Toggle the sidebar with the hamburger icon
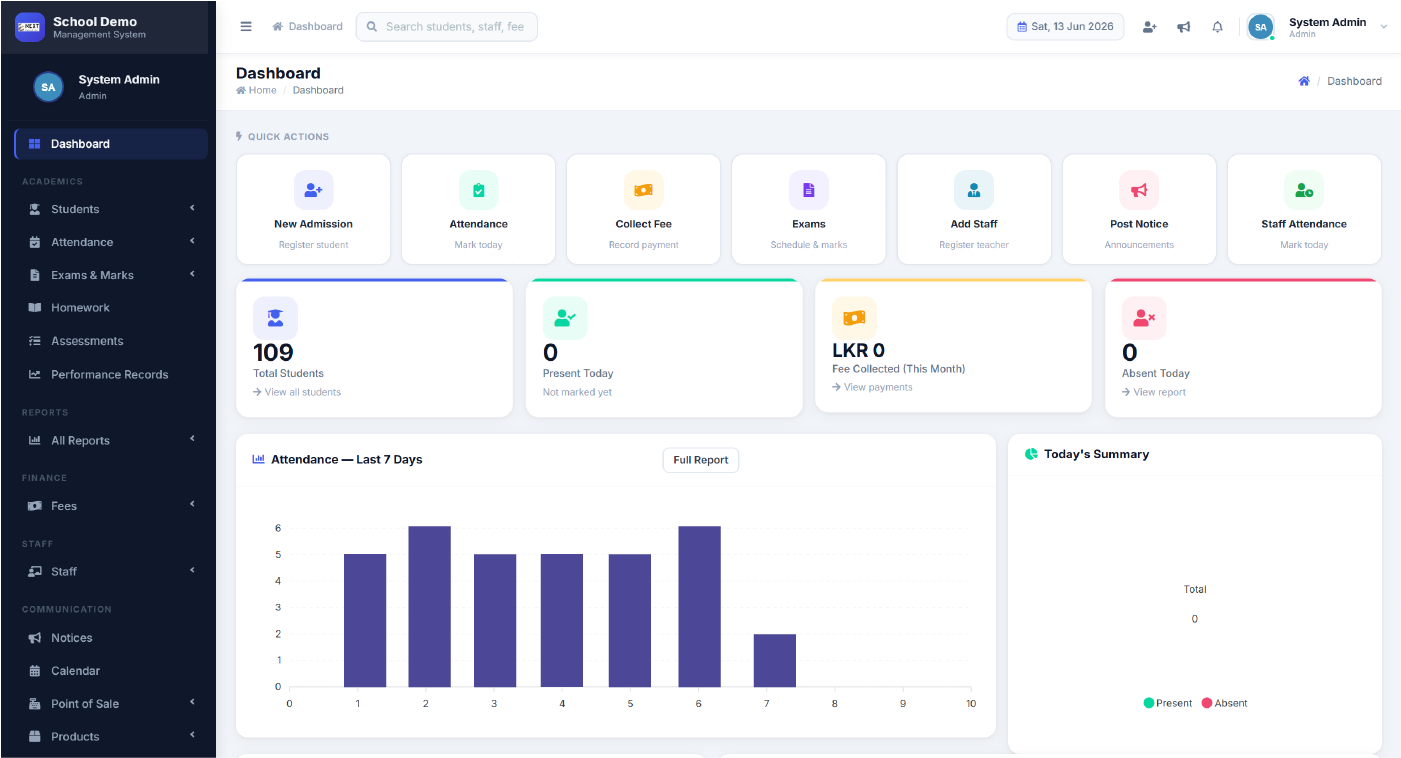 tap(246, 27)
